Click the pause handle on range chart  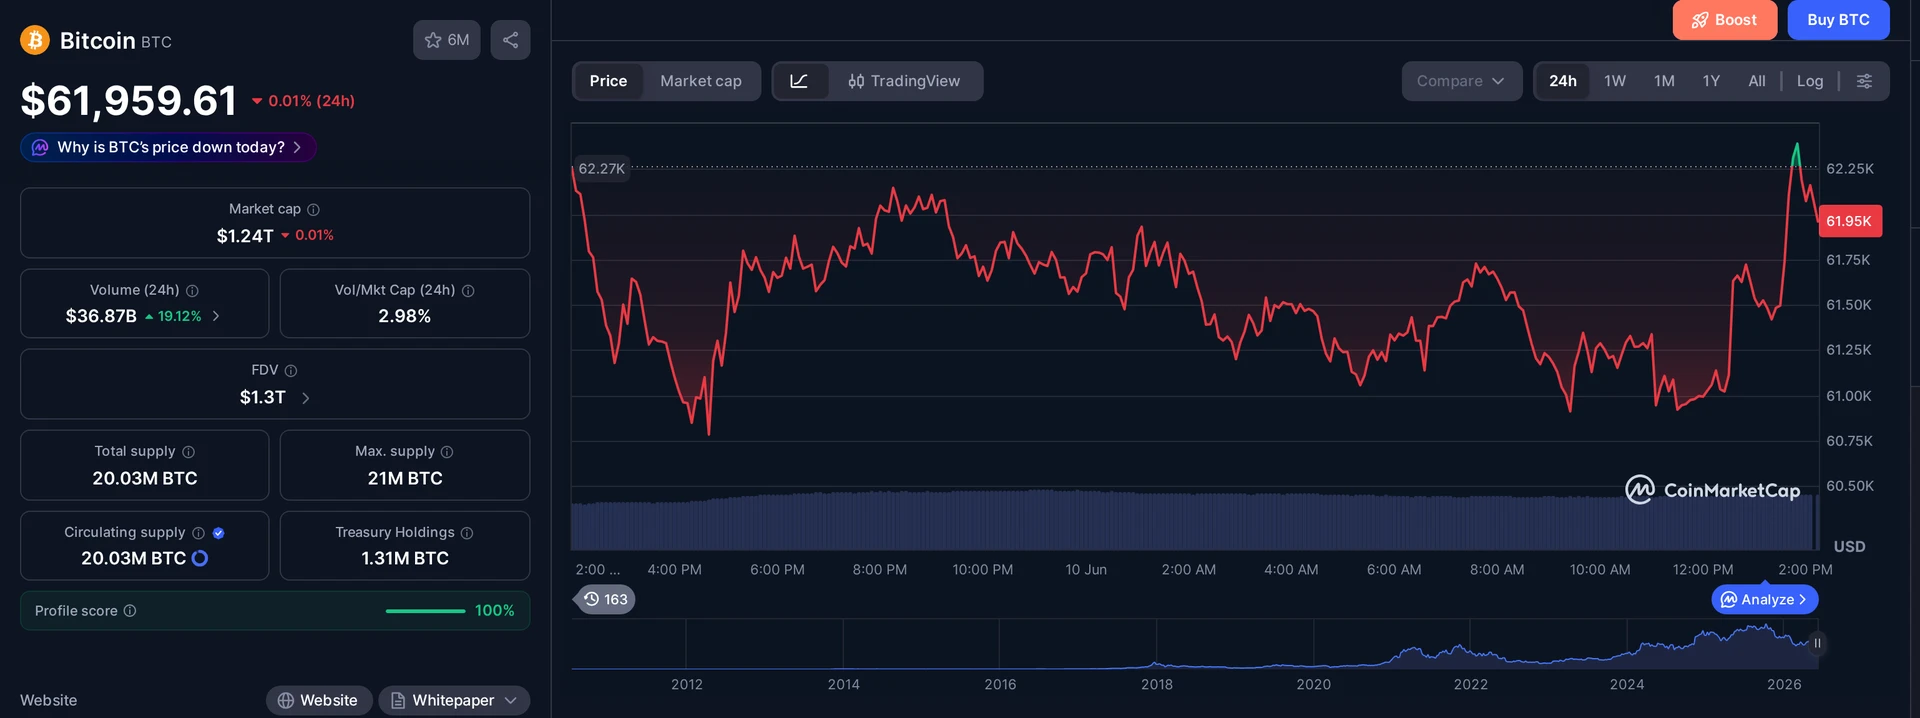(1817, 643)
